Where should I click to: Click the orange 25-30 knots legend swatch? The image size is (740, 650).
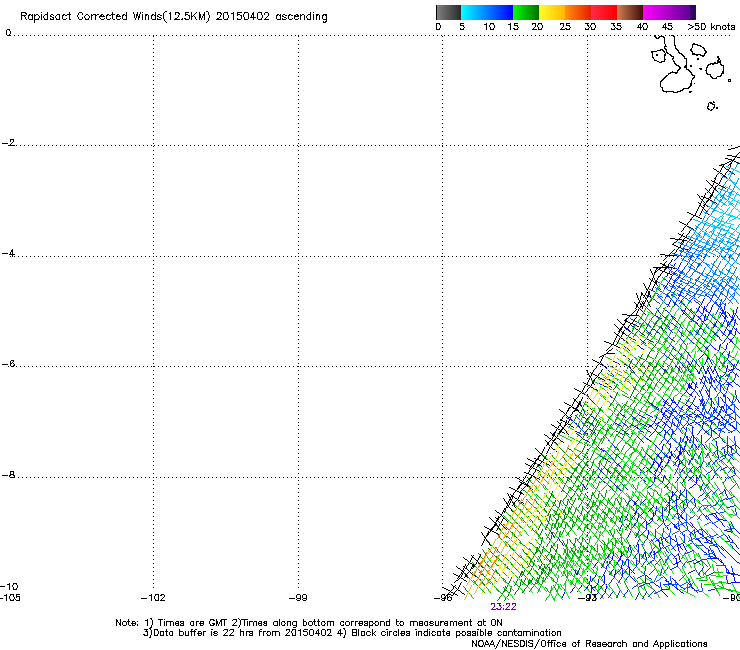point(578,12)
